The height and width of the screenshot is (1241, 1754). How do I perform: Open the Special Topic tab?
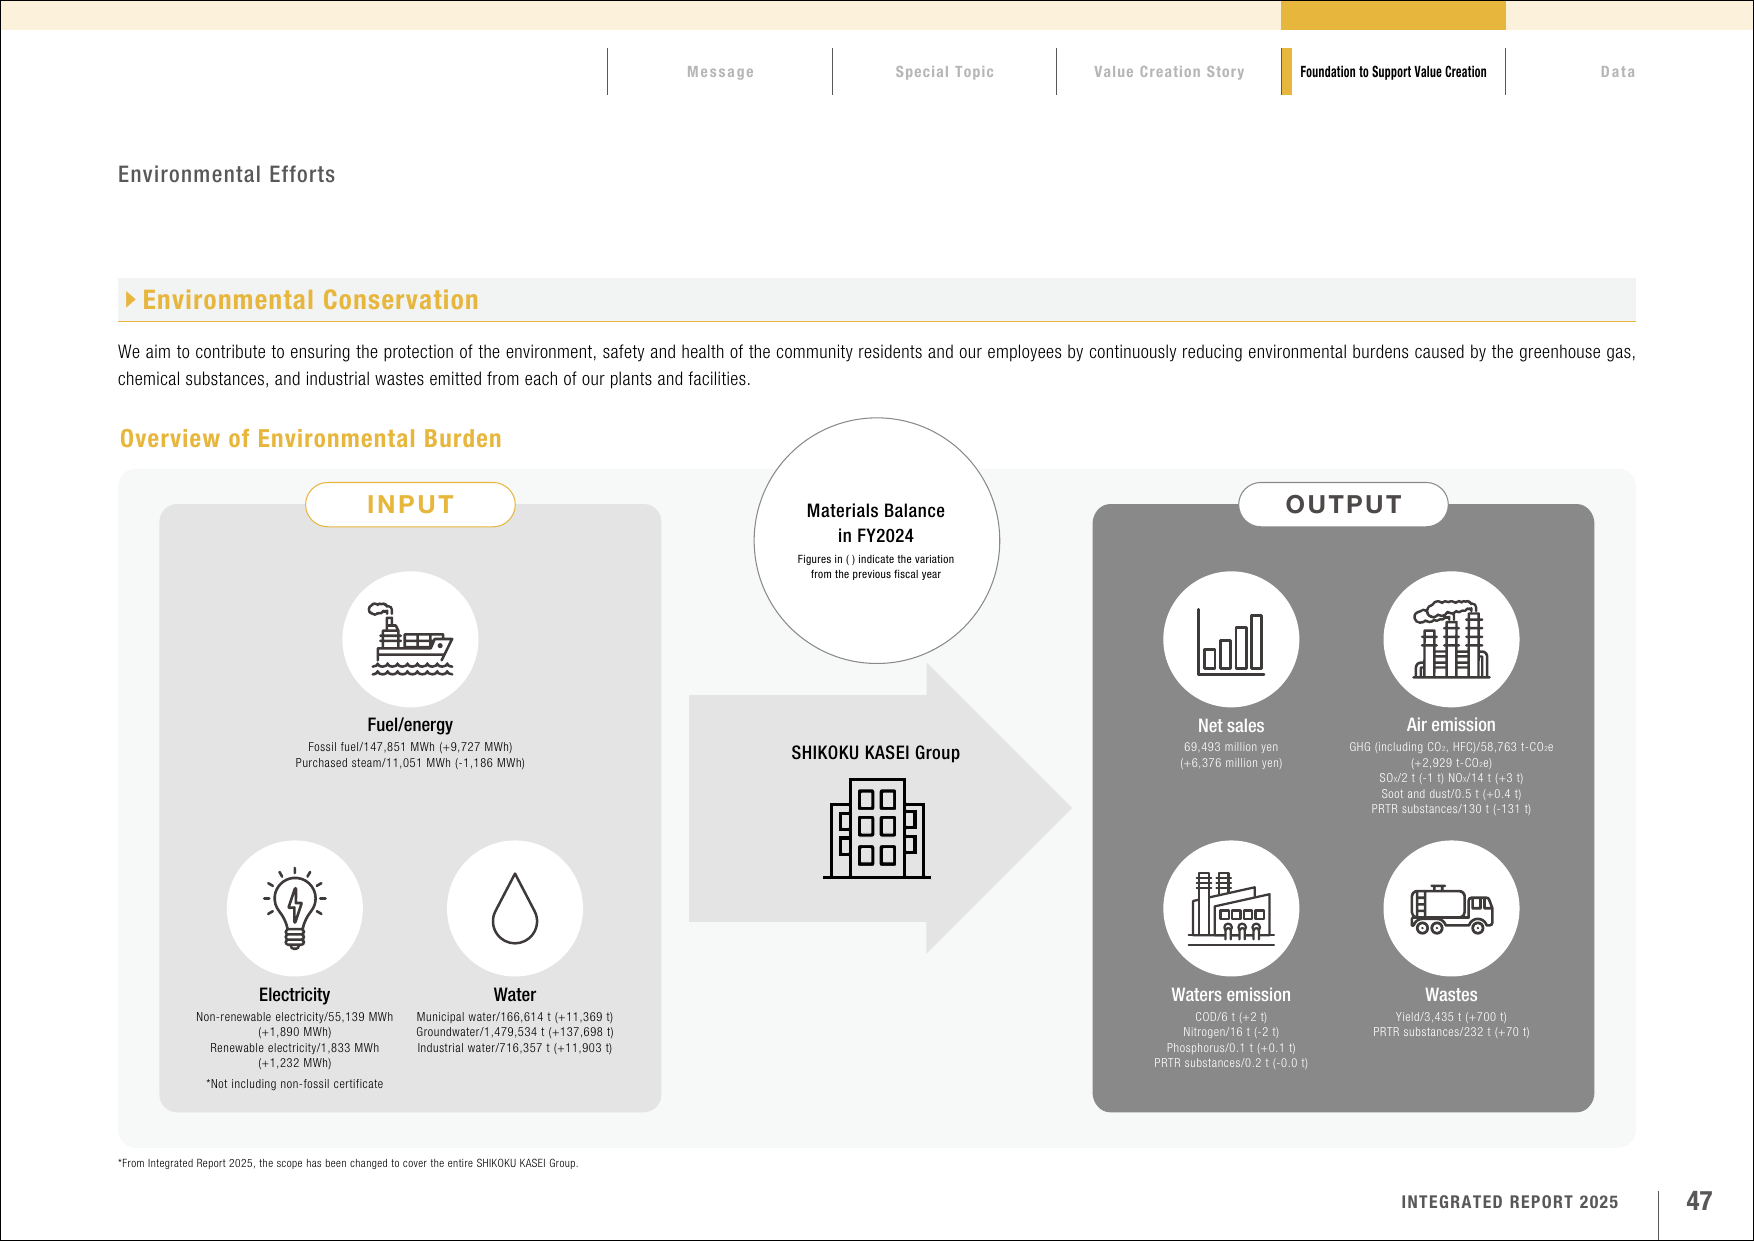tap(944, 72)
